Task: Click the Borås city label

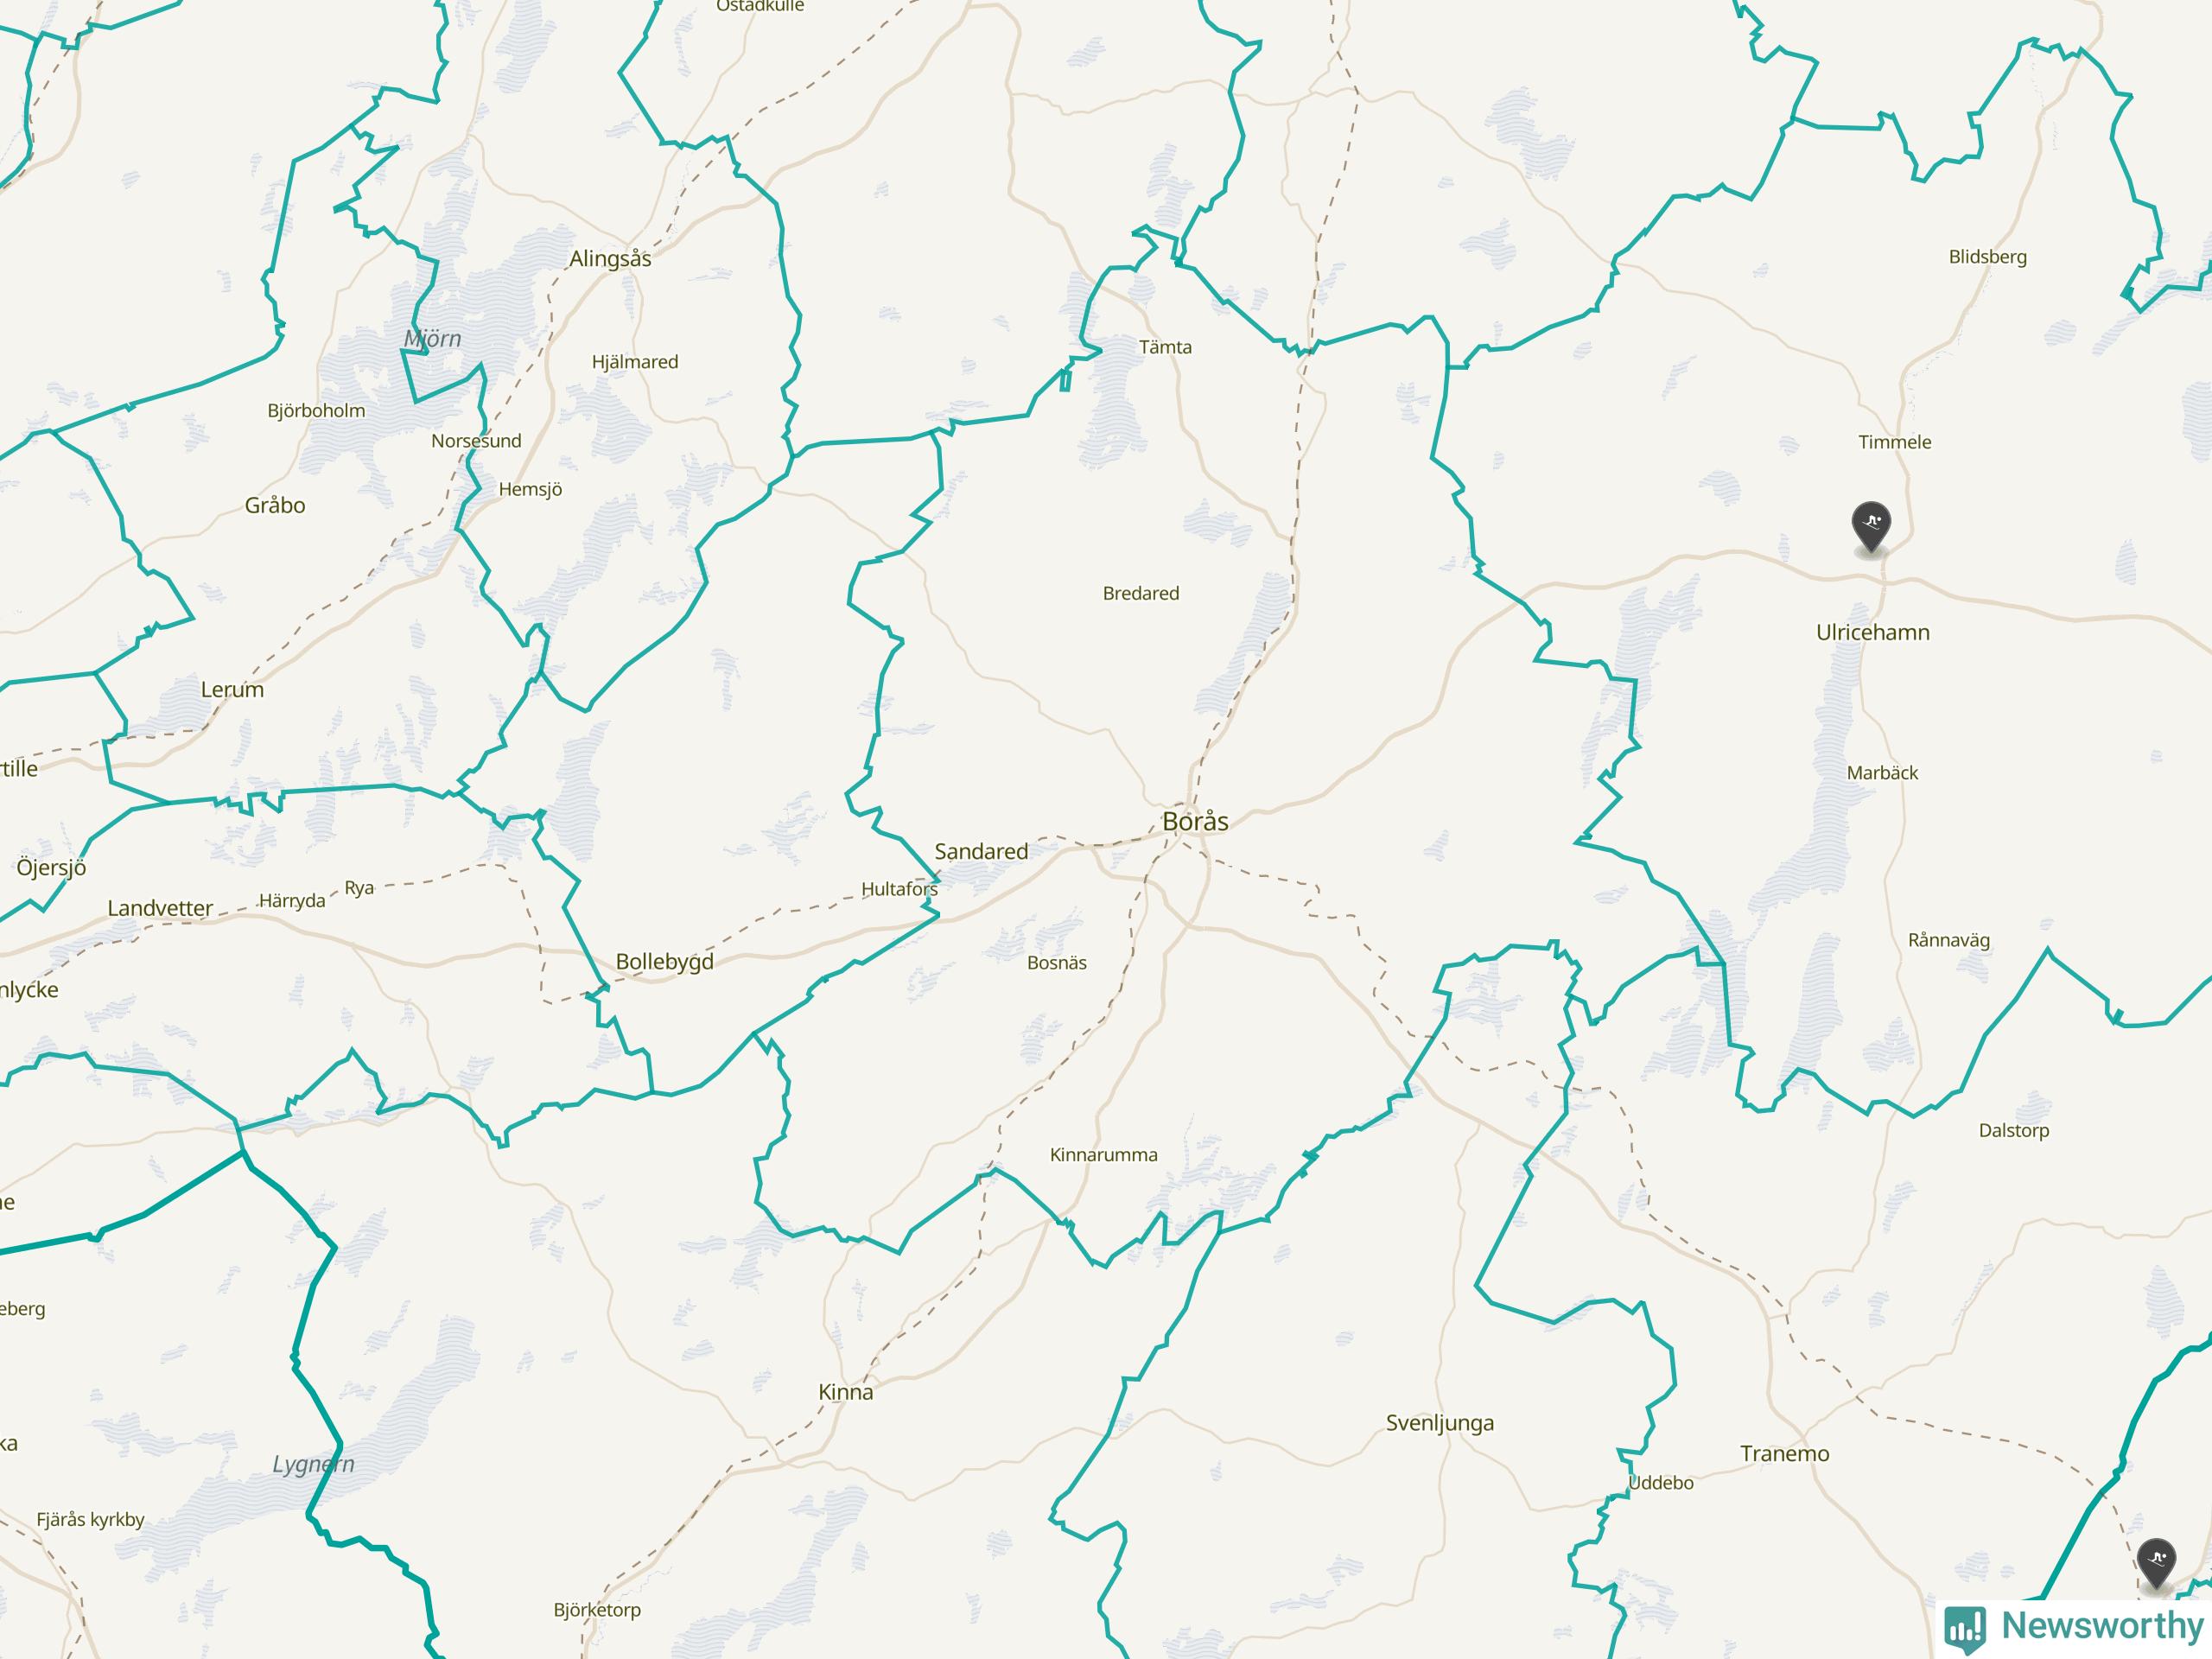Action: click(1195, 821)
